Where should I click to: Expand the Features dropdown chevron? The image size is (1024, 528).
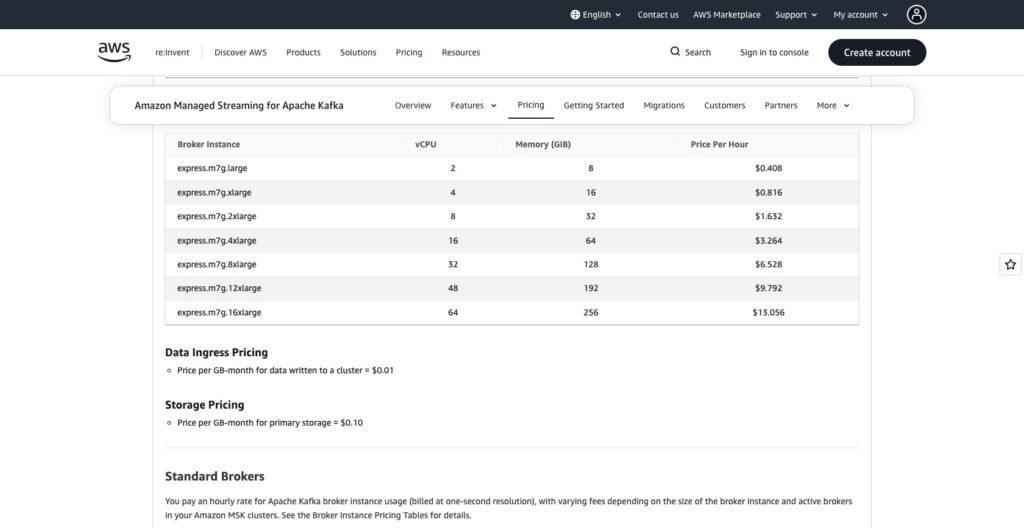pos(494,106)
